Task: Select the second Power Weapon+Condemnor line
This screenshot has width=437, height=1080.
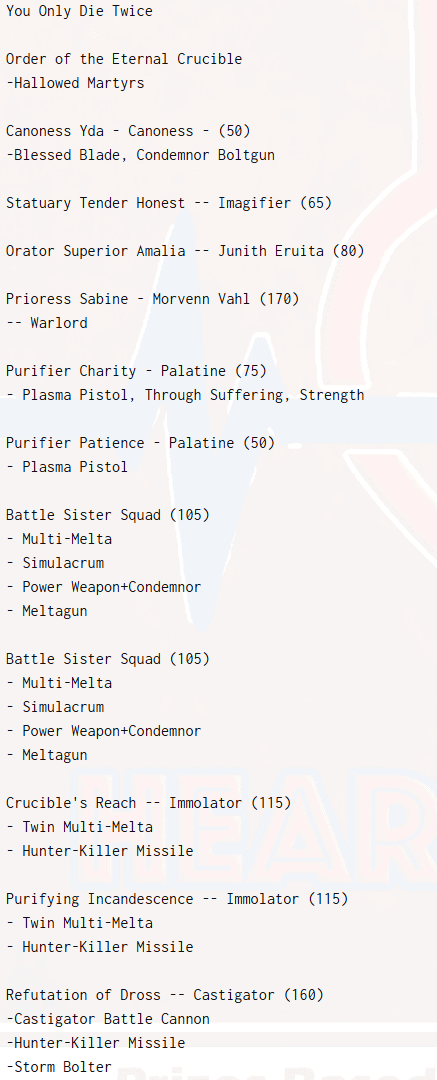Action: (x=103, y=731)
